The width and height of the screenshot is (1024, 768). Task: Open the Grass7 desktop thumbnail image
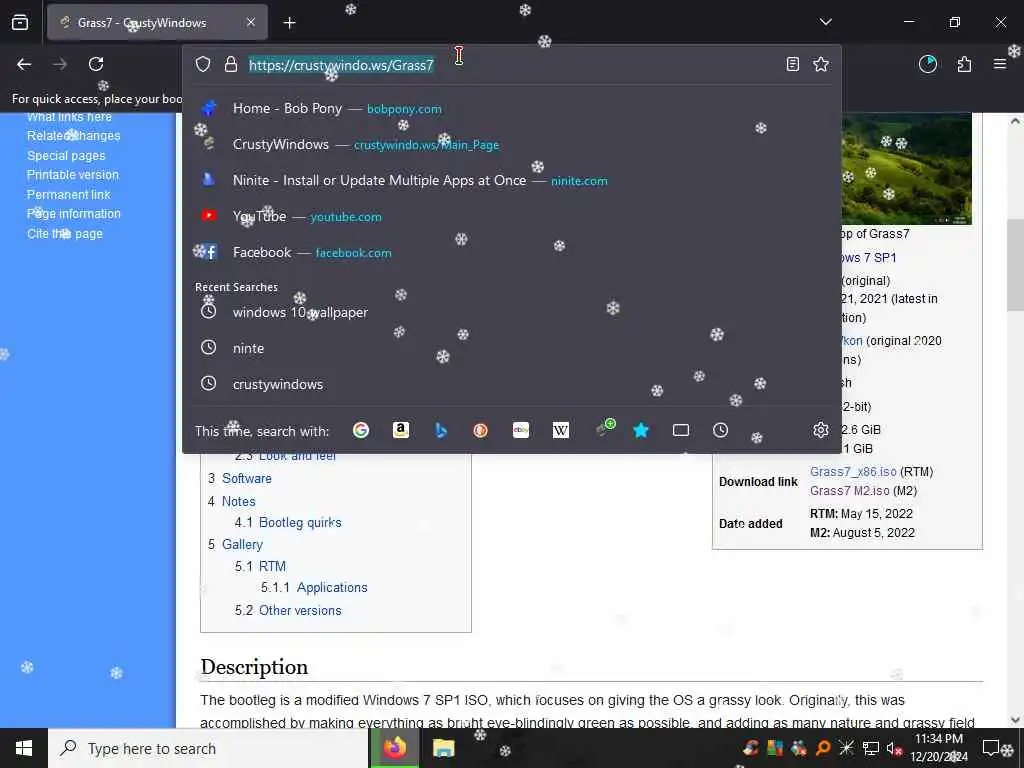(x=906, y=168)
